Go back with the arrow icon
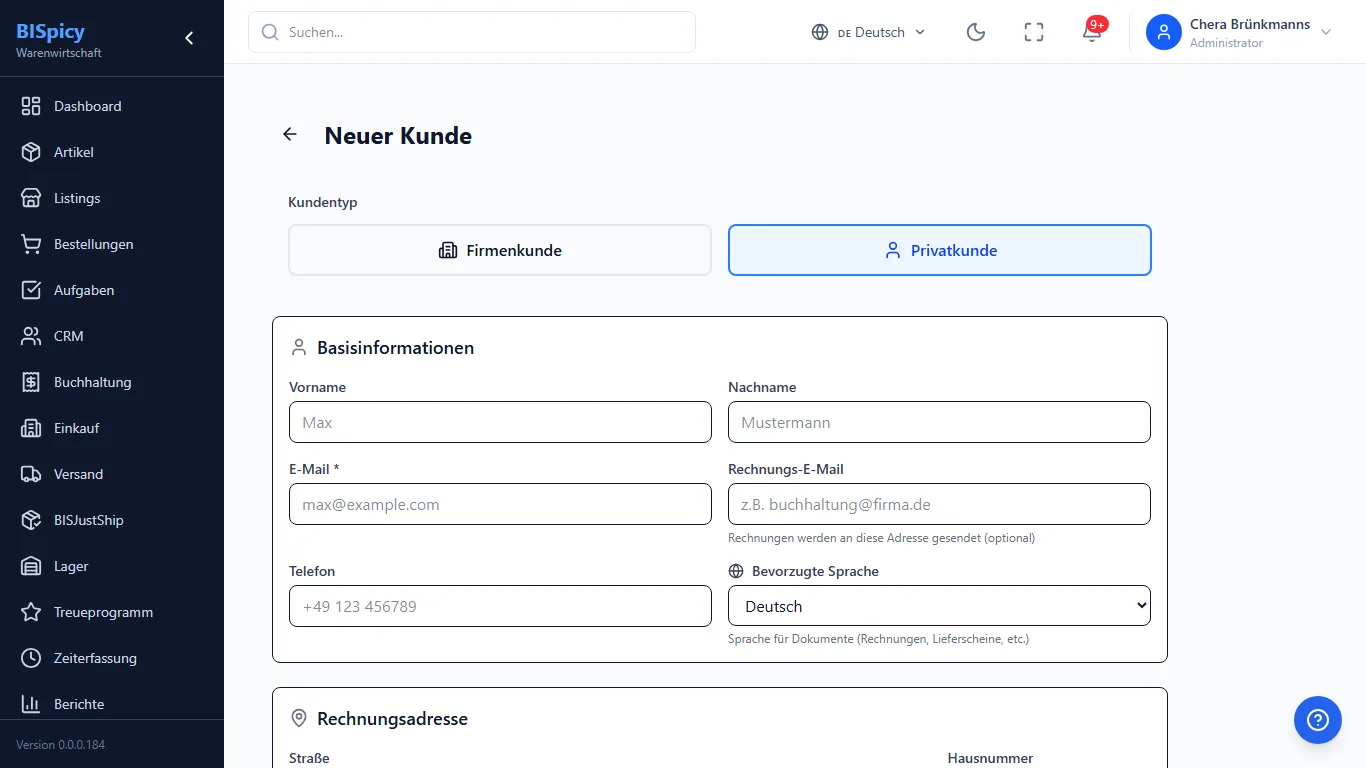The image size is (1366, 768). pos(290,134)
